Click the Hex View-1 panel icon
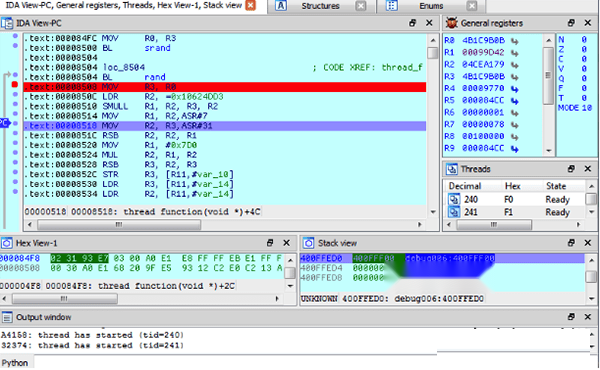 pos(7,243)
